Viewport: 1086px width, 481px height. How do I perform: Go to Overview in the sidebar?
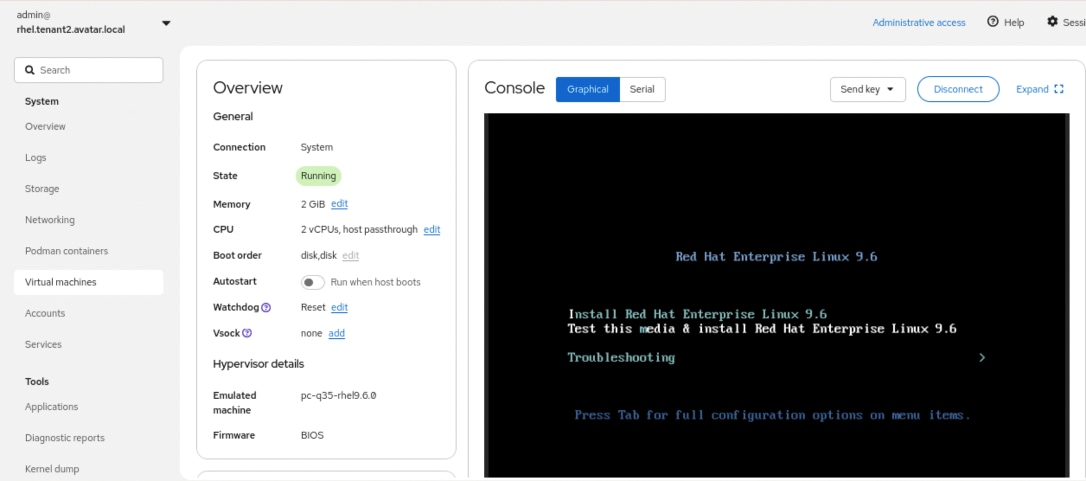click(x=45, y=126)
